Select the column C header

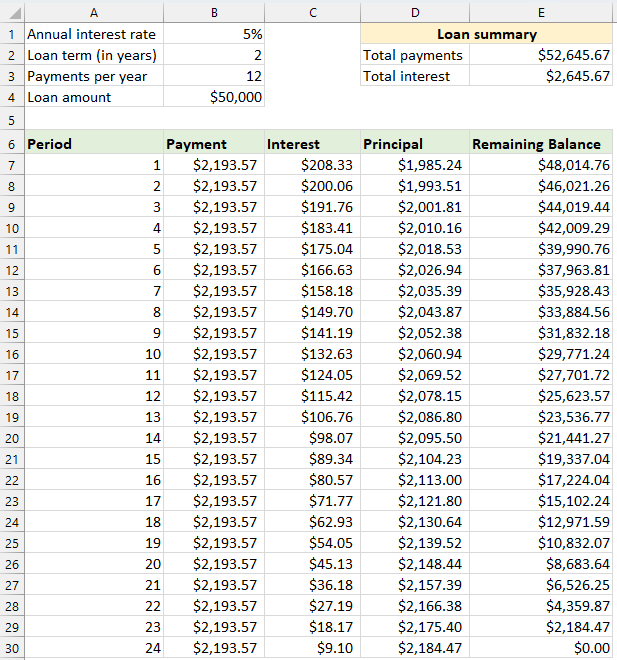[312, 12]
